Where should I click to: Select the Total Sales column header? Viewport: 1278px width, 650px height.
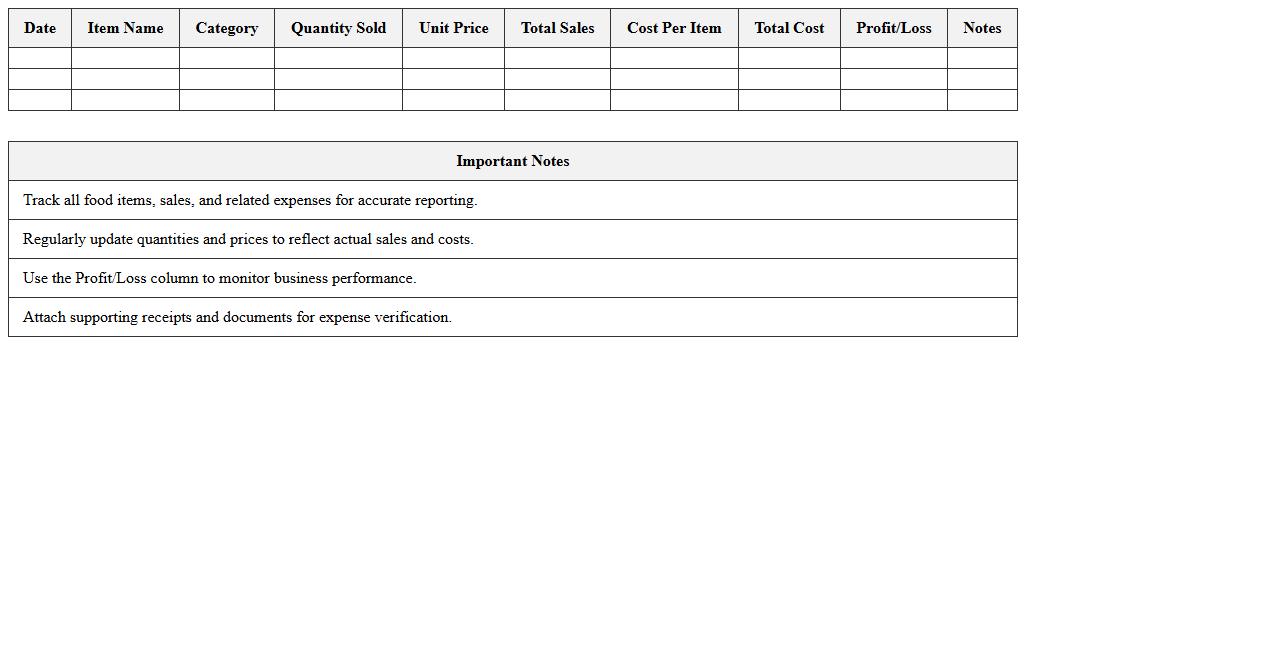click(557, 28)
